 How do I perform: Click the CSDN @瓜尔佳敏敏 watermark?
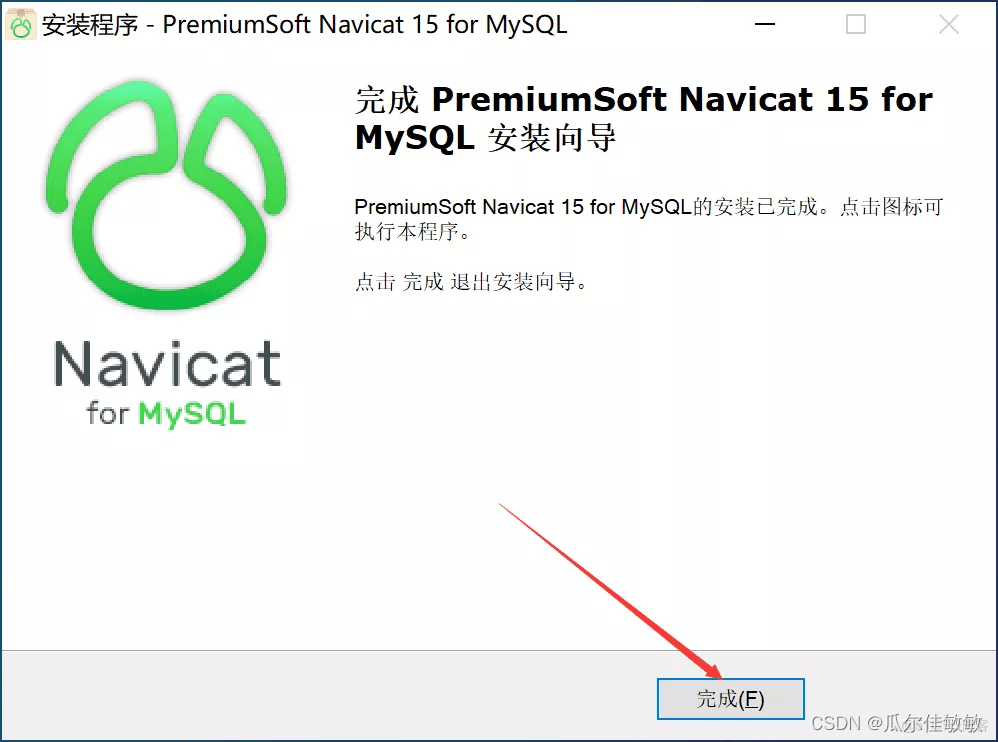[x=897, y=723]
